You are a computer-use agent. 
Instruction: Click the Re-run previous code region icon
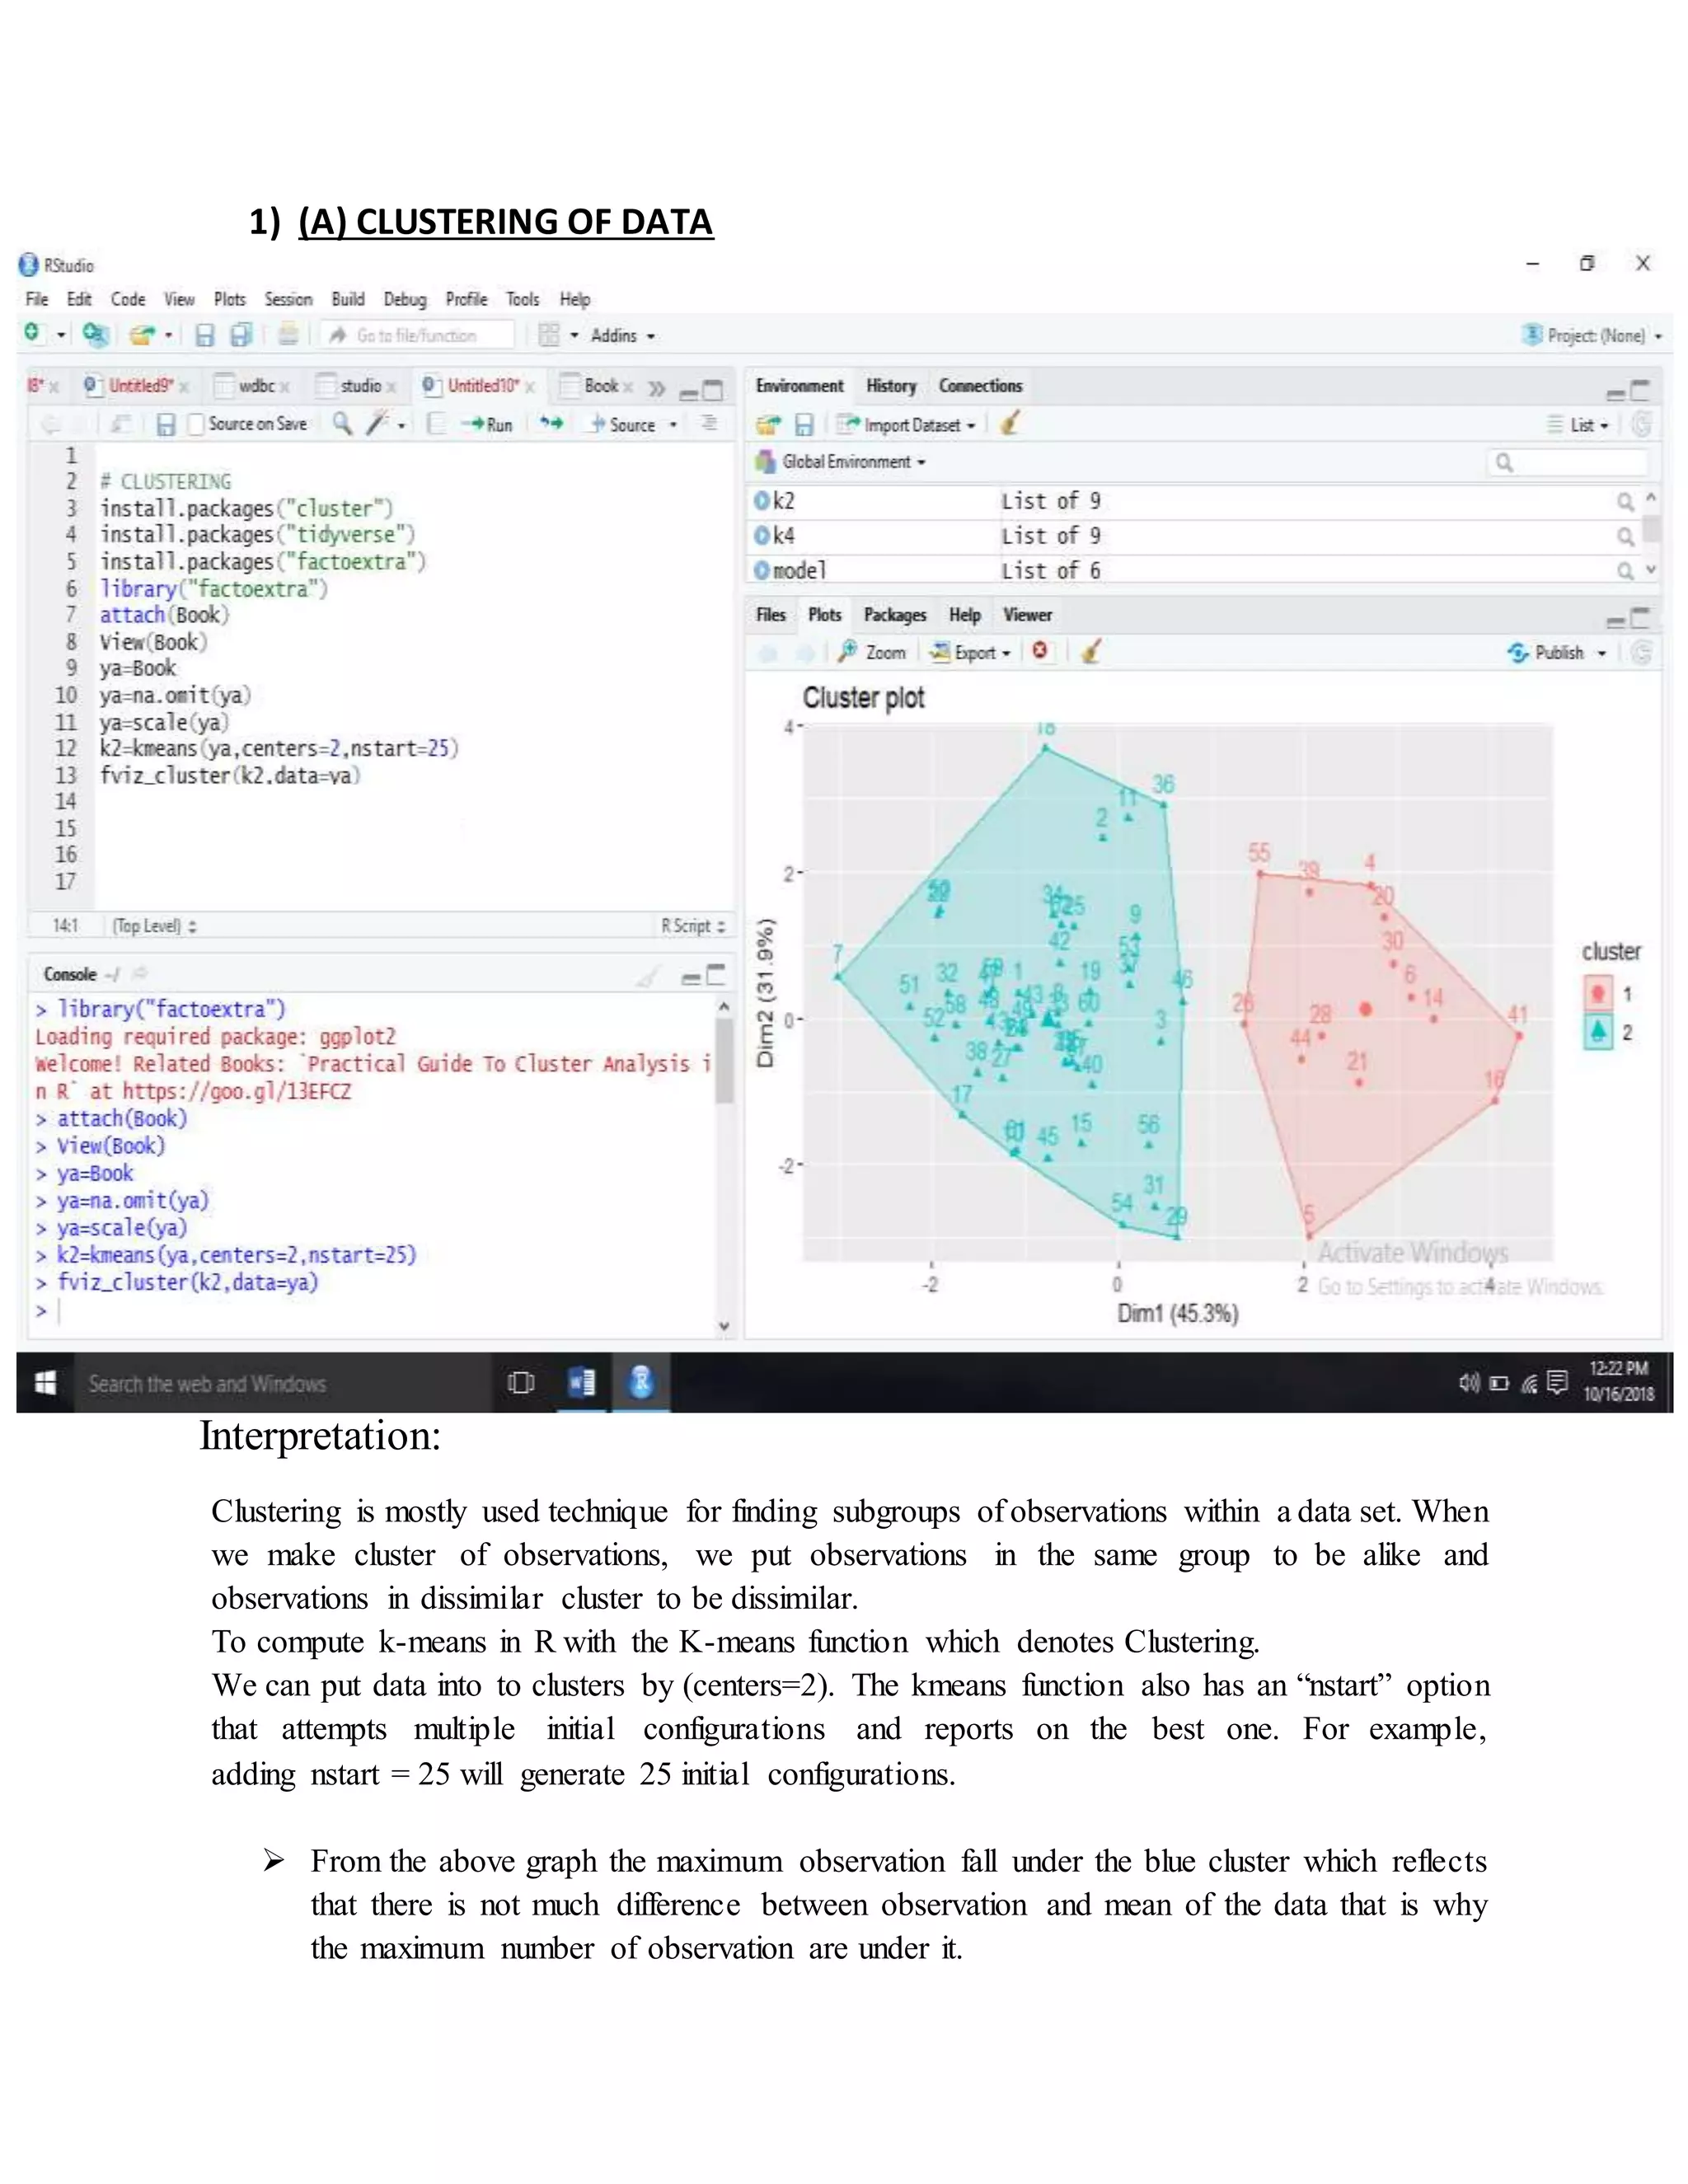click(x=551, y=424)
